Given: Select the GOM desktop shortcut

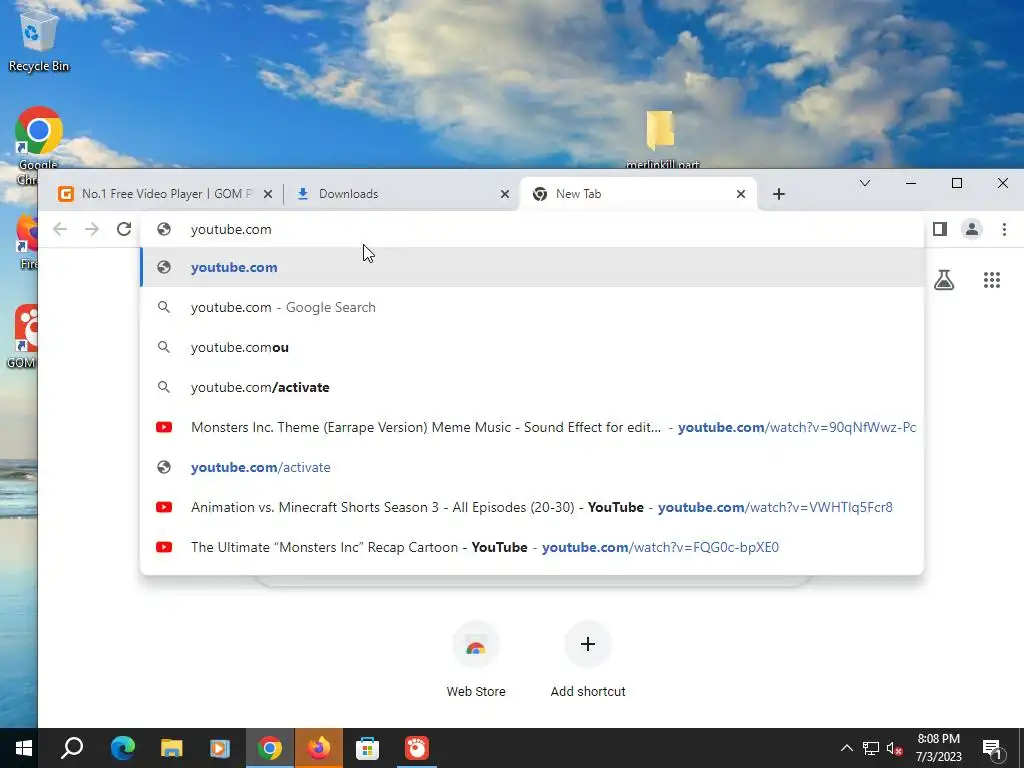Looking at the screenshot, I should tap(24, 337).
